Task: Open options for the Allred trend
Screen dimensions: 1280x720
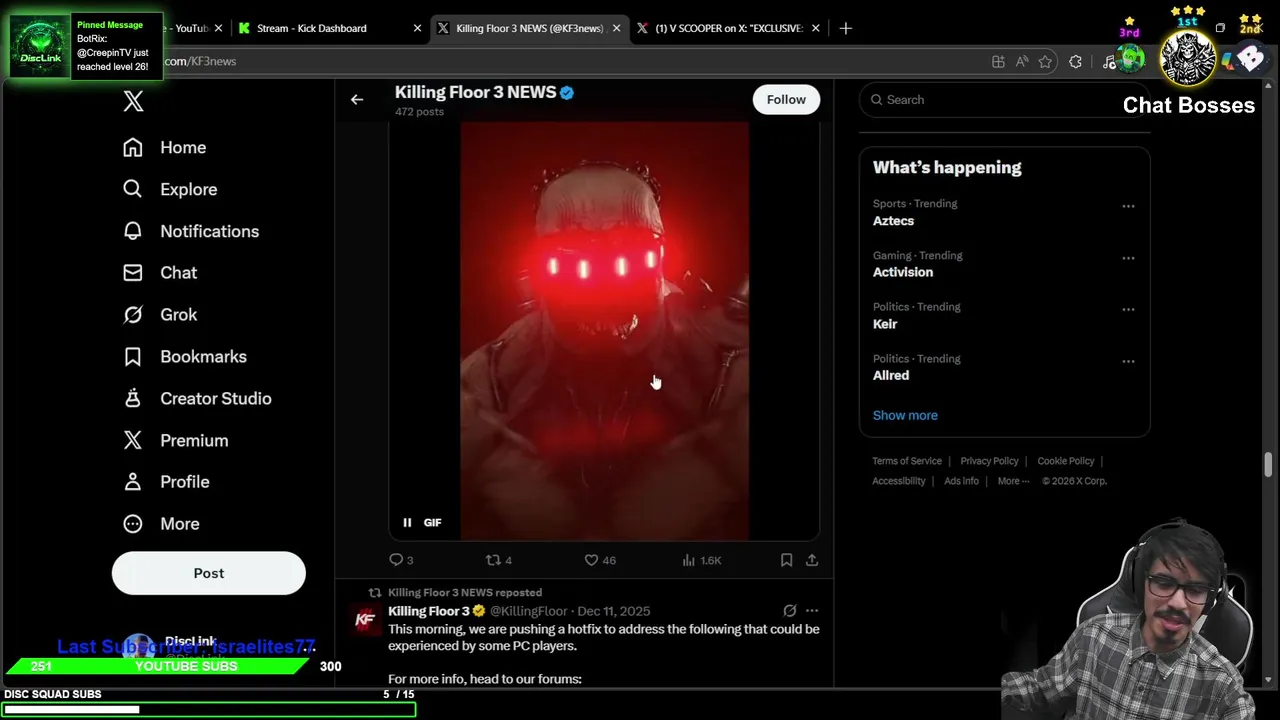Action: coord(1128,361)
